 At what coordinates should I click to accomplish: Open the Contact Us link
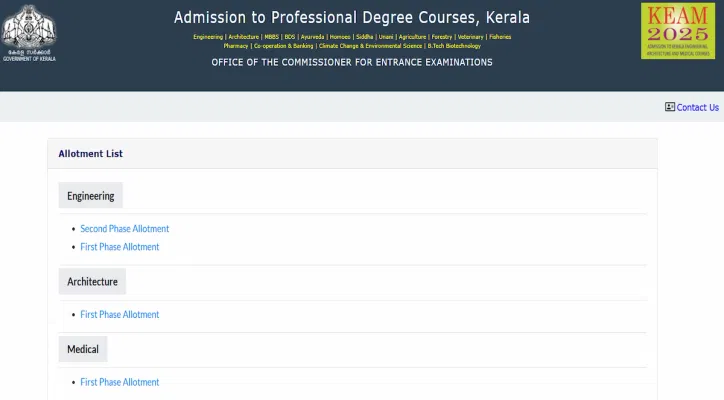click(697, 107)
